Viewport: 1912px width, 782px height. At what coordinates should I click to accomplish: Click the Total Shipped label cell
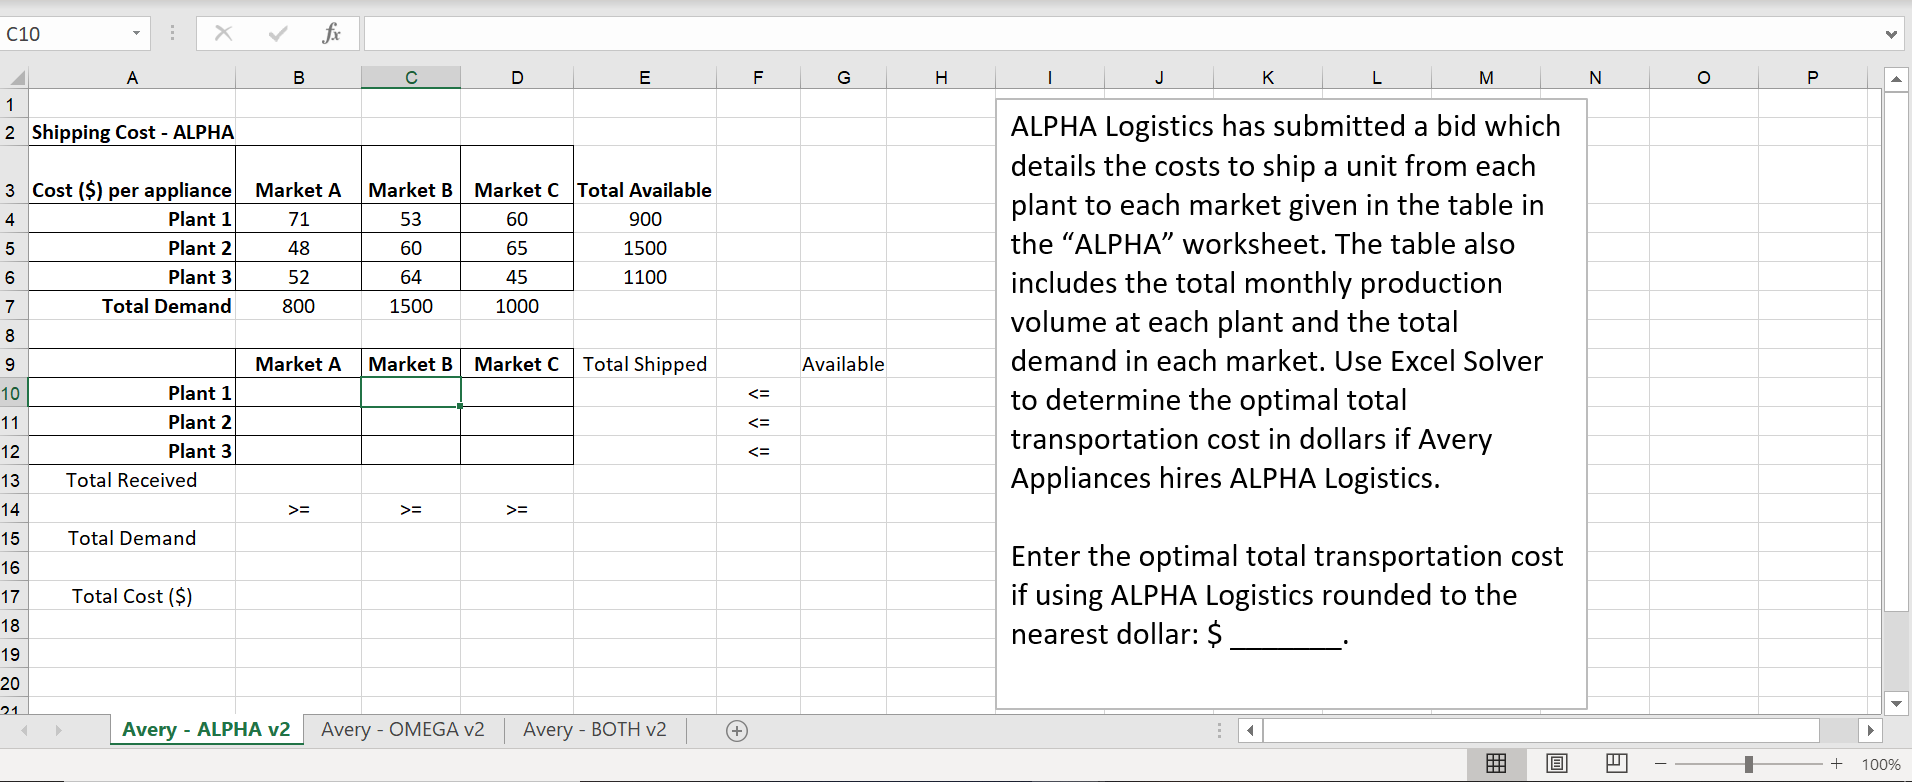pos(645,364)
